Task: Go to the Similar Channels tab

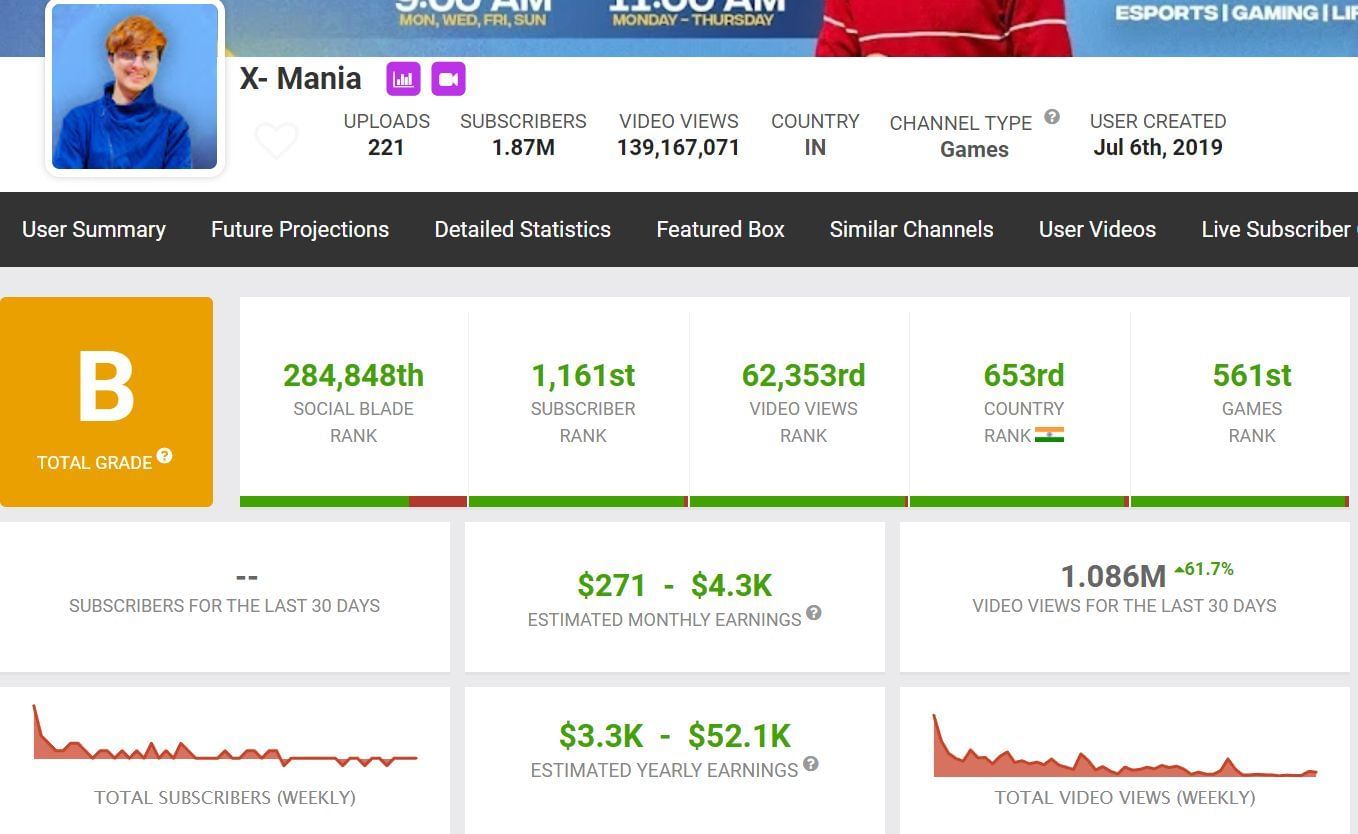Action: point(911,229)
